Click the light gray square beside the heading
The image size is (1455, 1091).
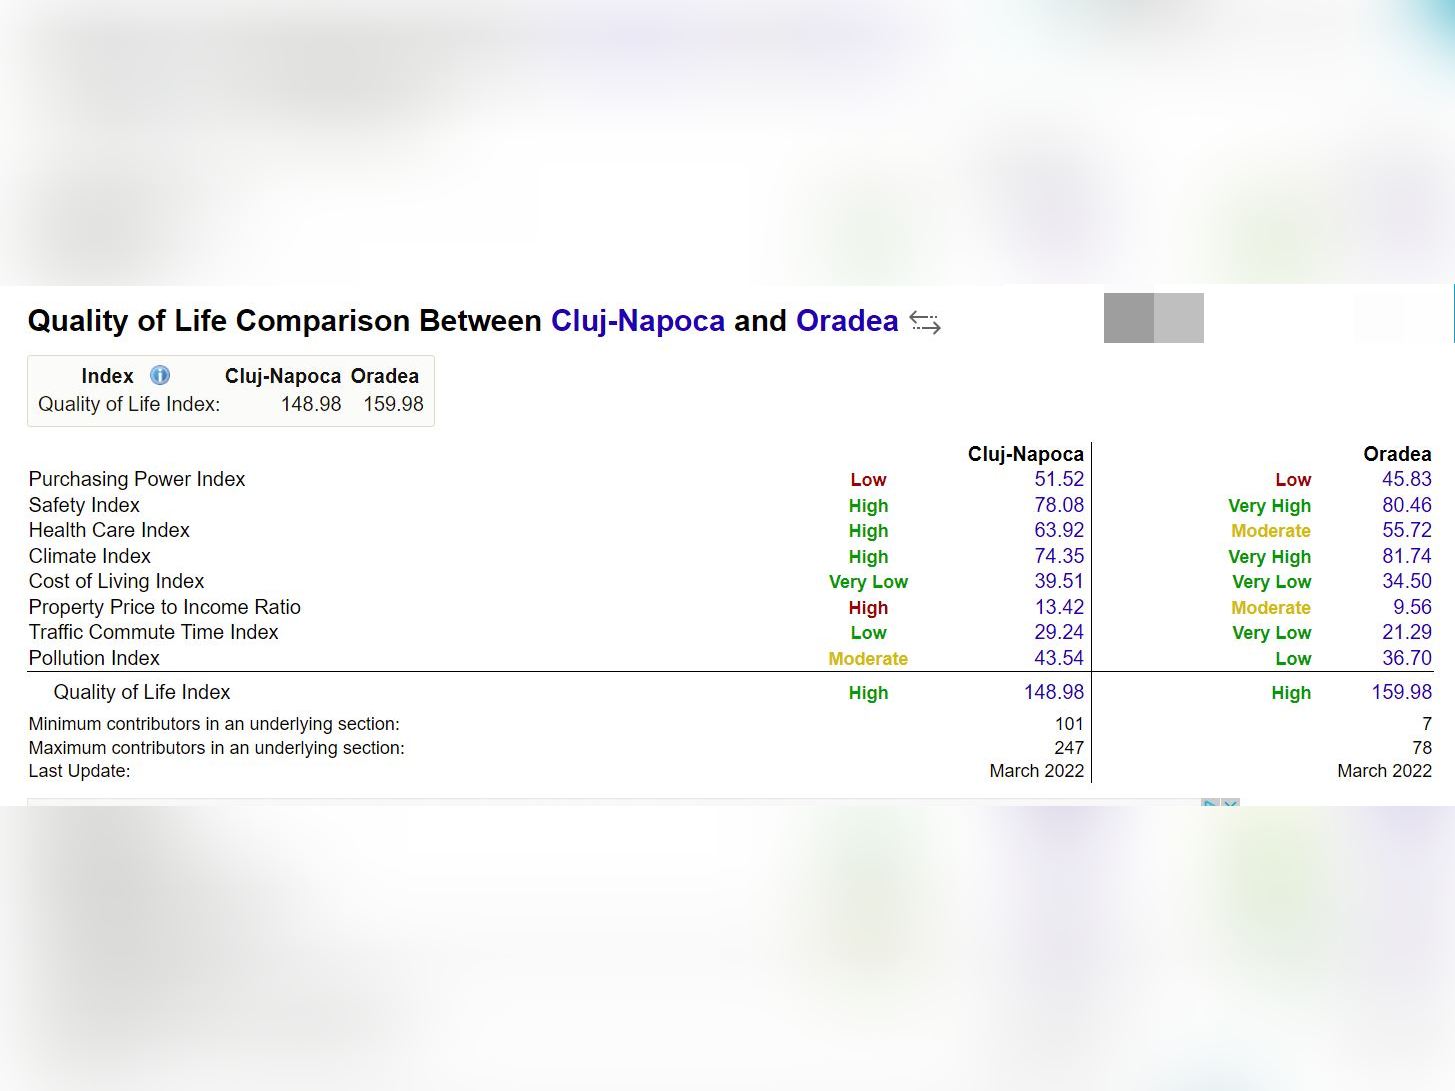[x=1179, y=318]
